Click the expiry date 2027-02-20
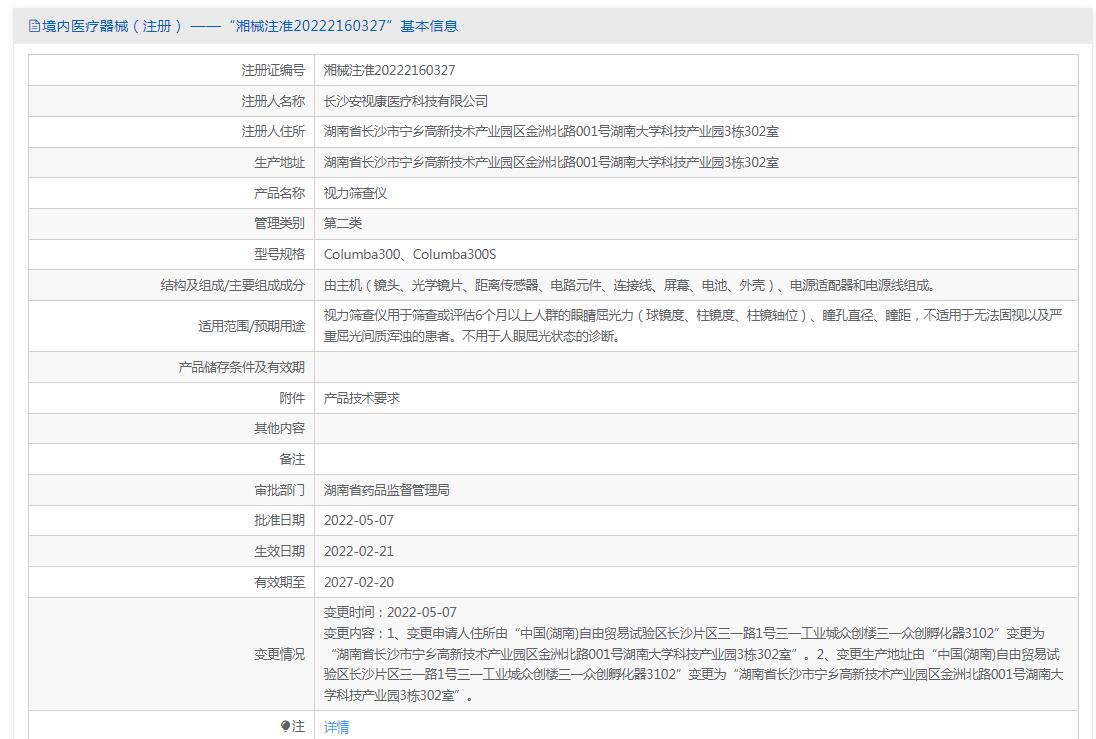1096x739 pixels. point(358,582)
